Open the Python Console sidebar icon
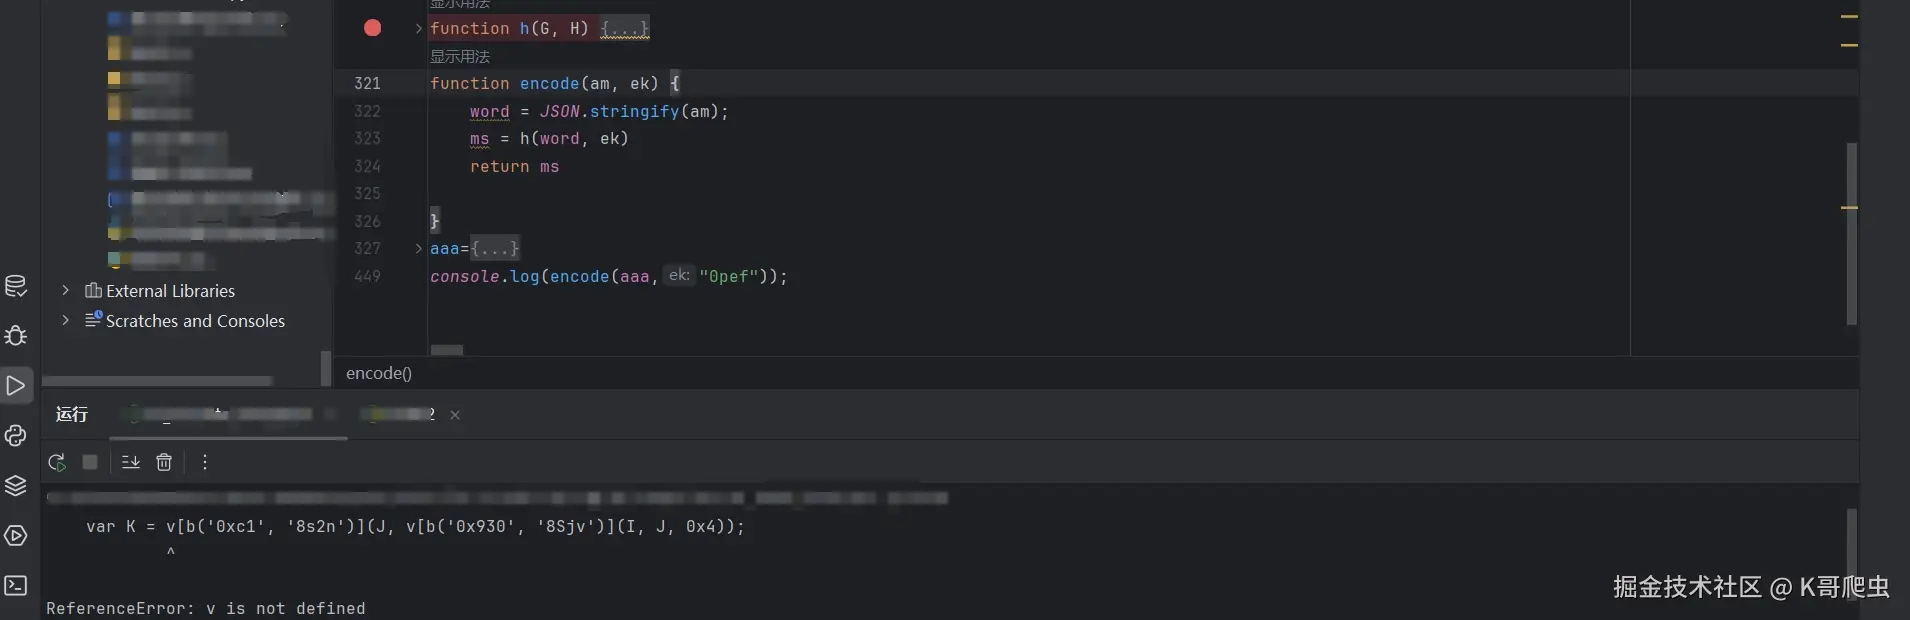 [16, 435]
